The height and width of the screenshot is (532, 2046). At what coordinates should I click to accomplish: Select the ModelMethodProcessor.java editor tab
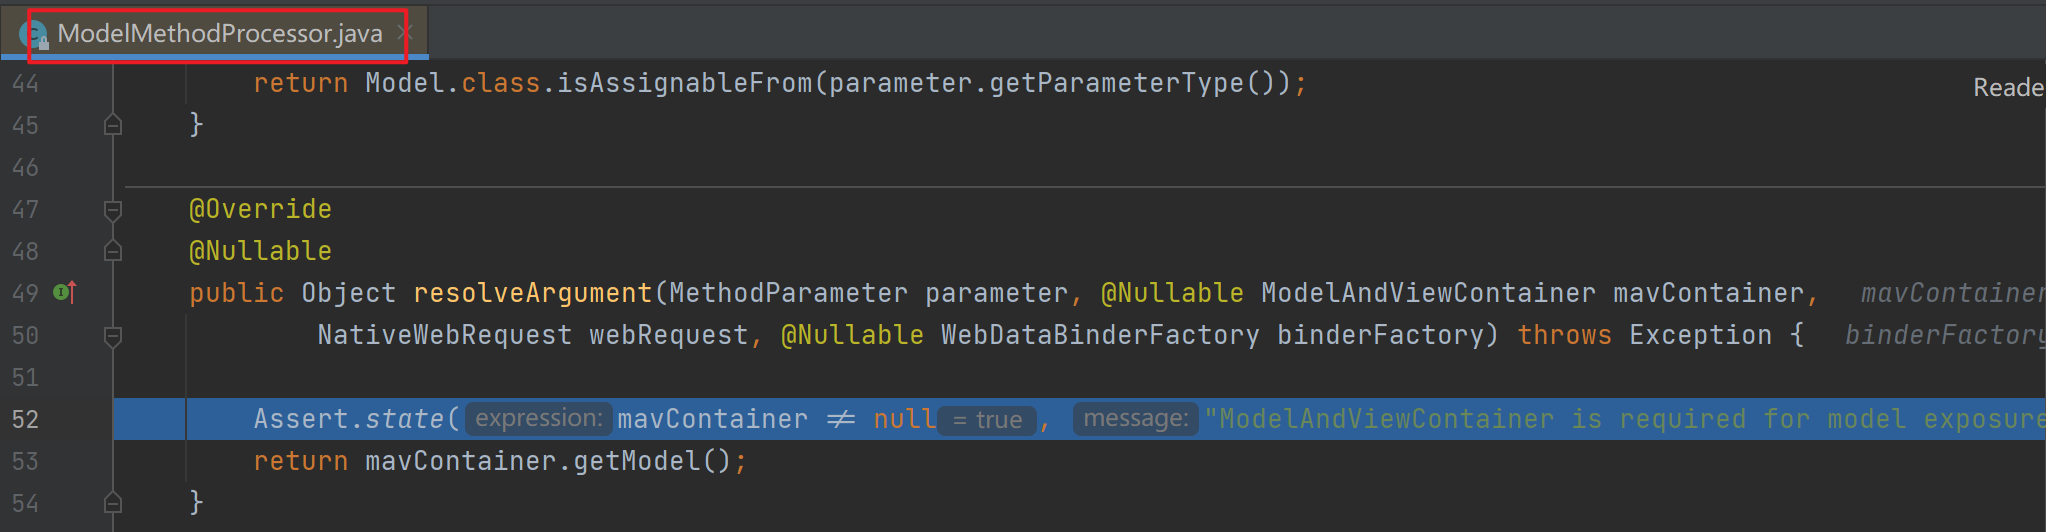click(220, 34)
